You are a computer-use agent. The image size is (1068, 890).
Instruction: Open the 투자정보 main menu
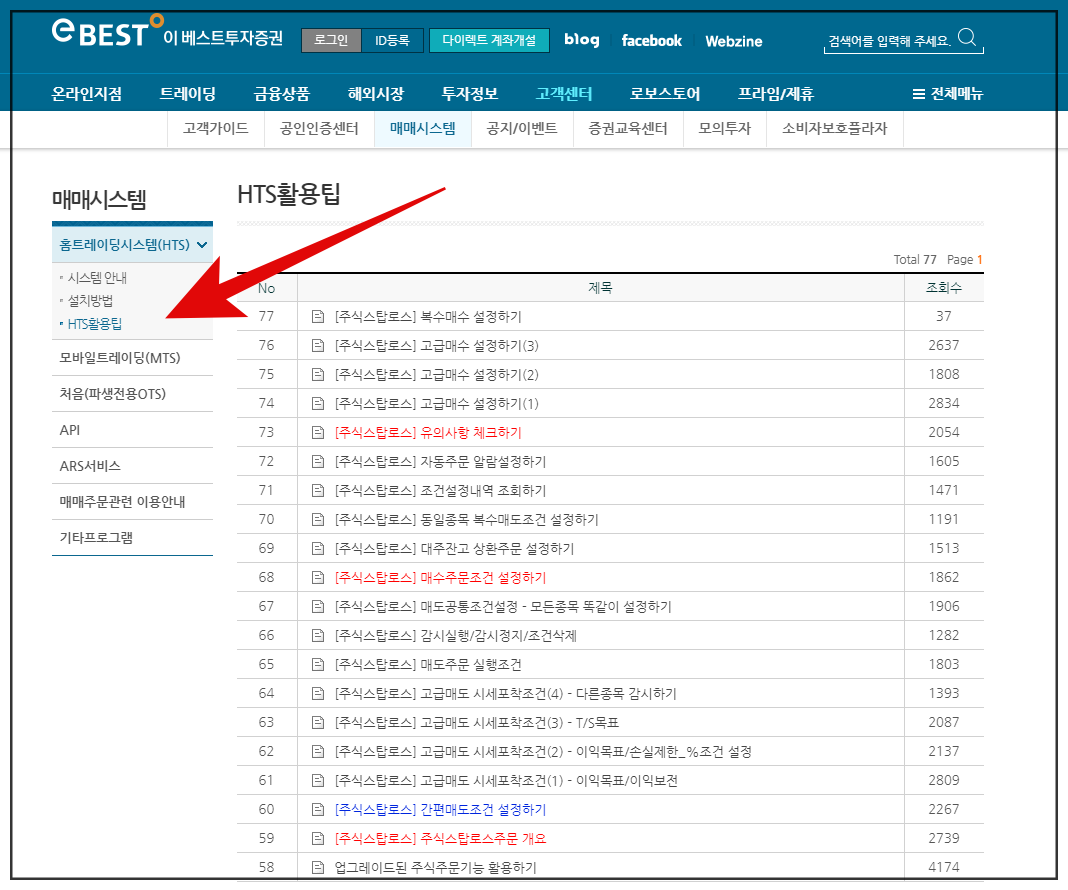coord(470,94)
